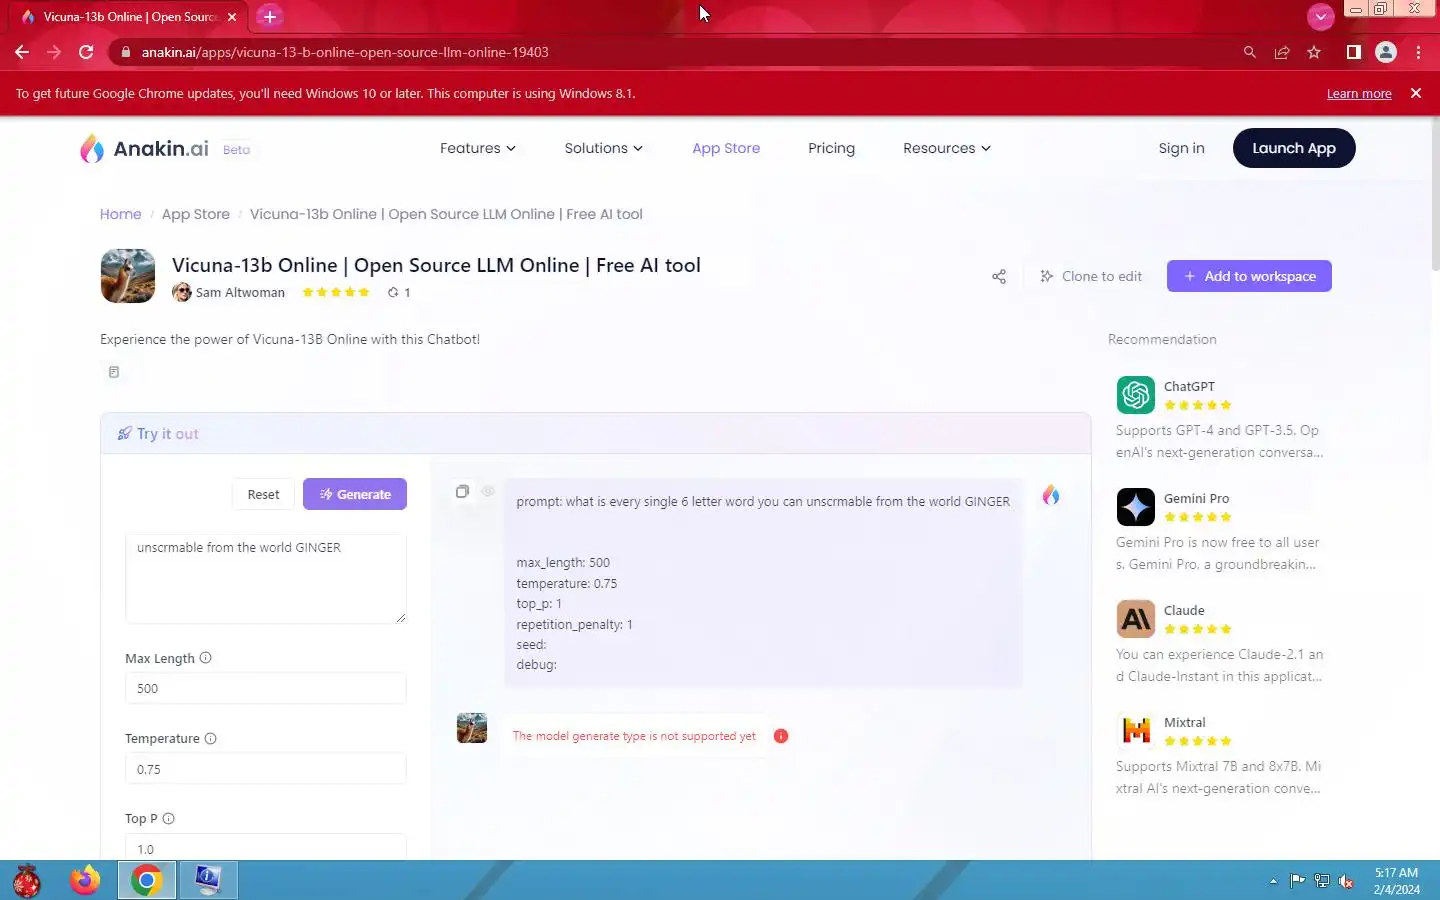Click the Max Length info icon
This screenshot has width=1440, height=900.
[x=206, y=658]
